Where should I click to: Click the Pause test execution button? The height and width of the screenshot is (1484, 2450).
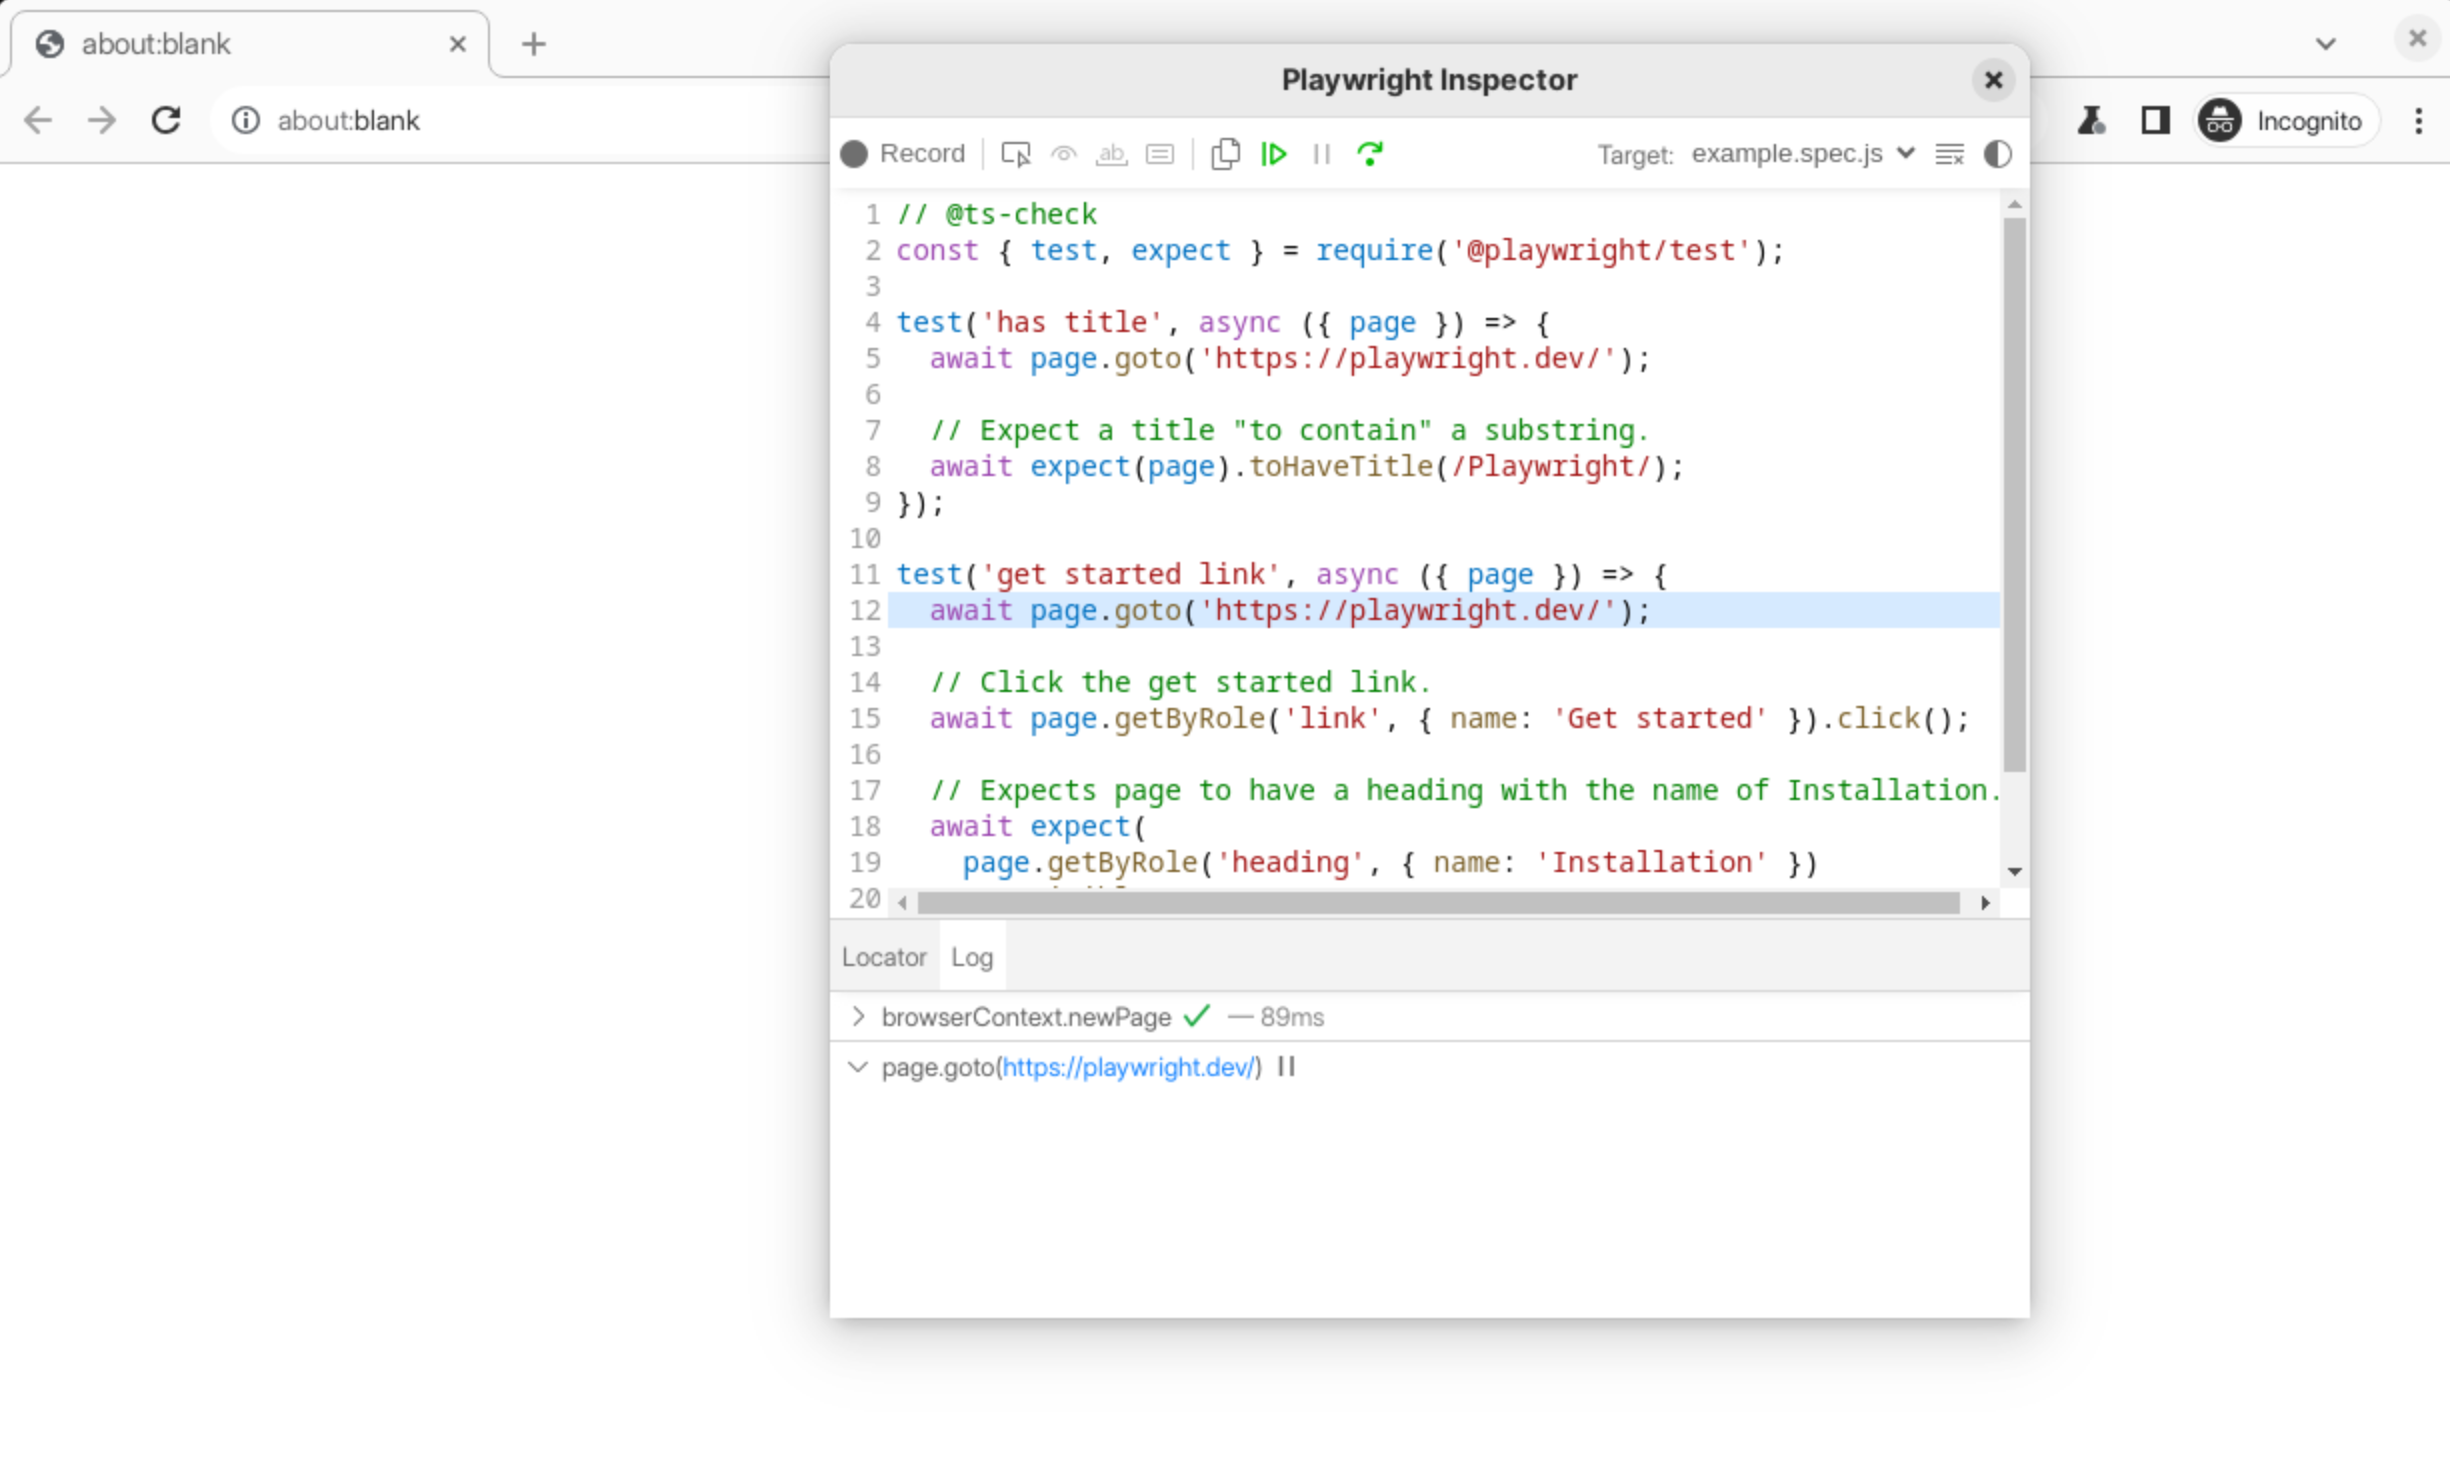(x=1321, y=152)
